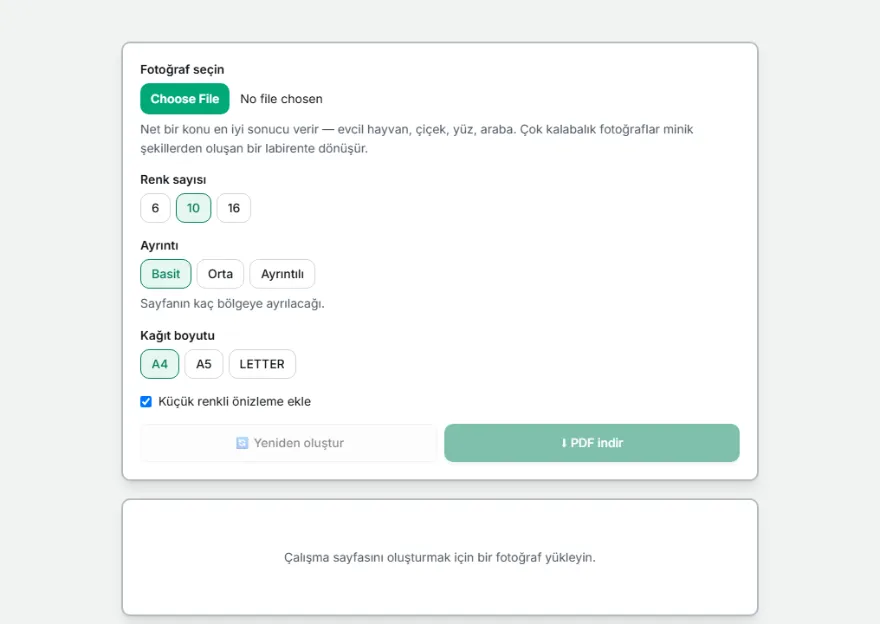This screenshot has width=880, height=624.
Task: Select A5 paper size
Action: pos(204,364)
